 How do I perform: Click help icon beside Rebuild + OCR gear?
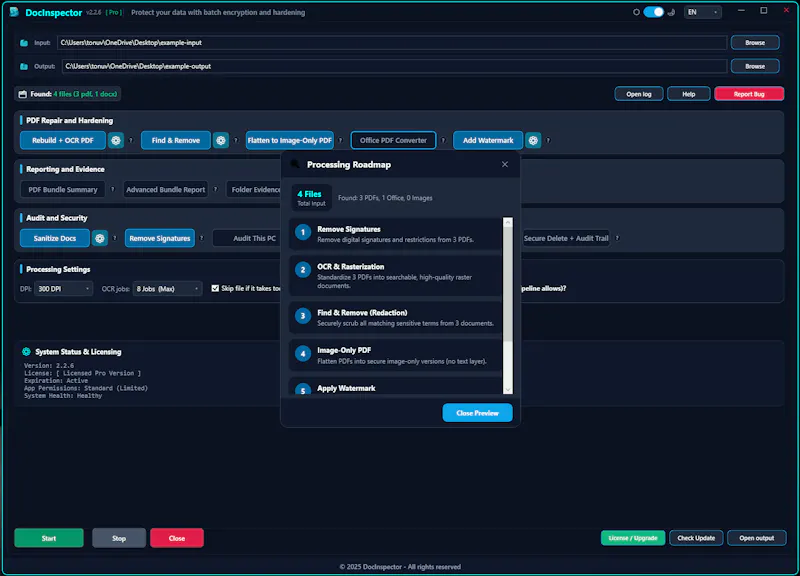coord(131,140)
